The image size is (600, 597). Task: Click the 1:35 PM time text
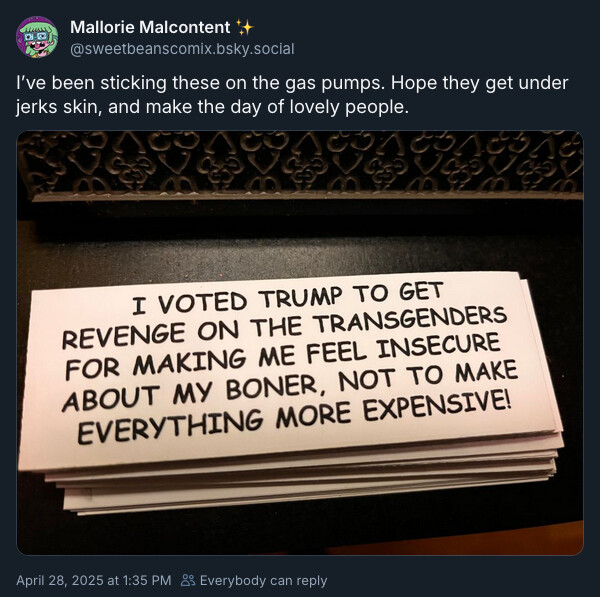click(x=147, y=581)
